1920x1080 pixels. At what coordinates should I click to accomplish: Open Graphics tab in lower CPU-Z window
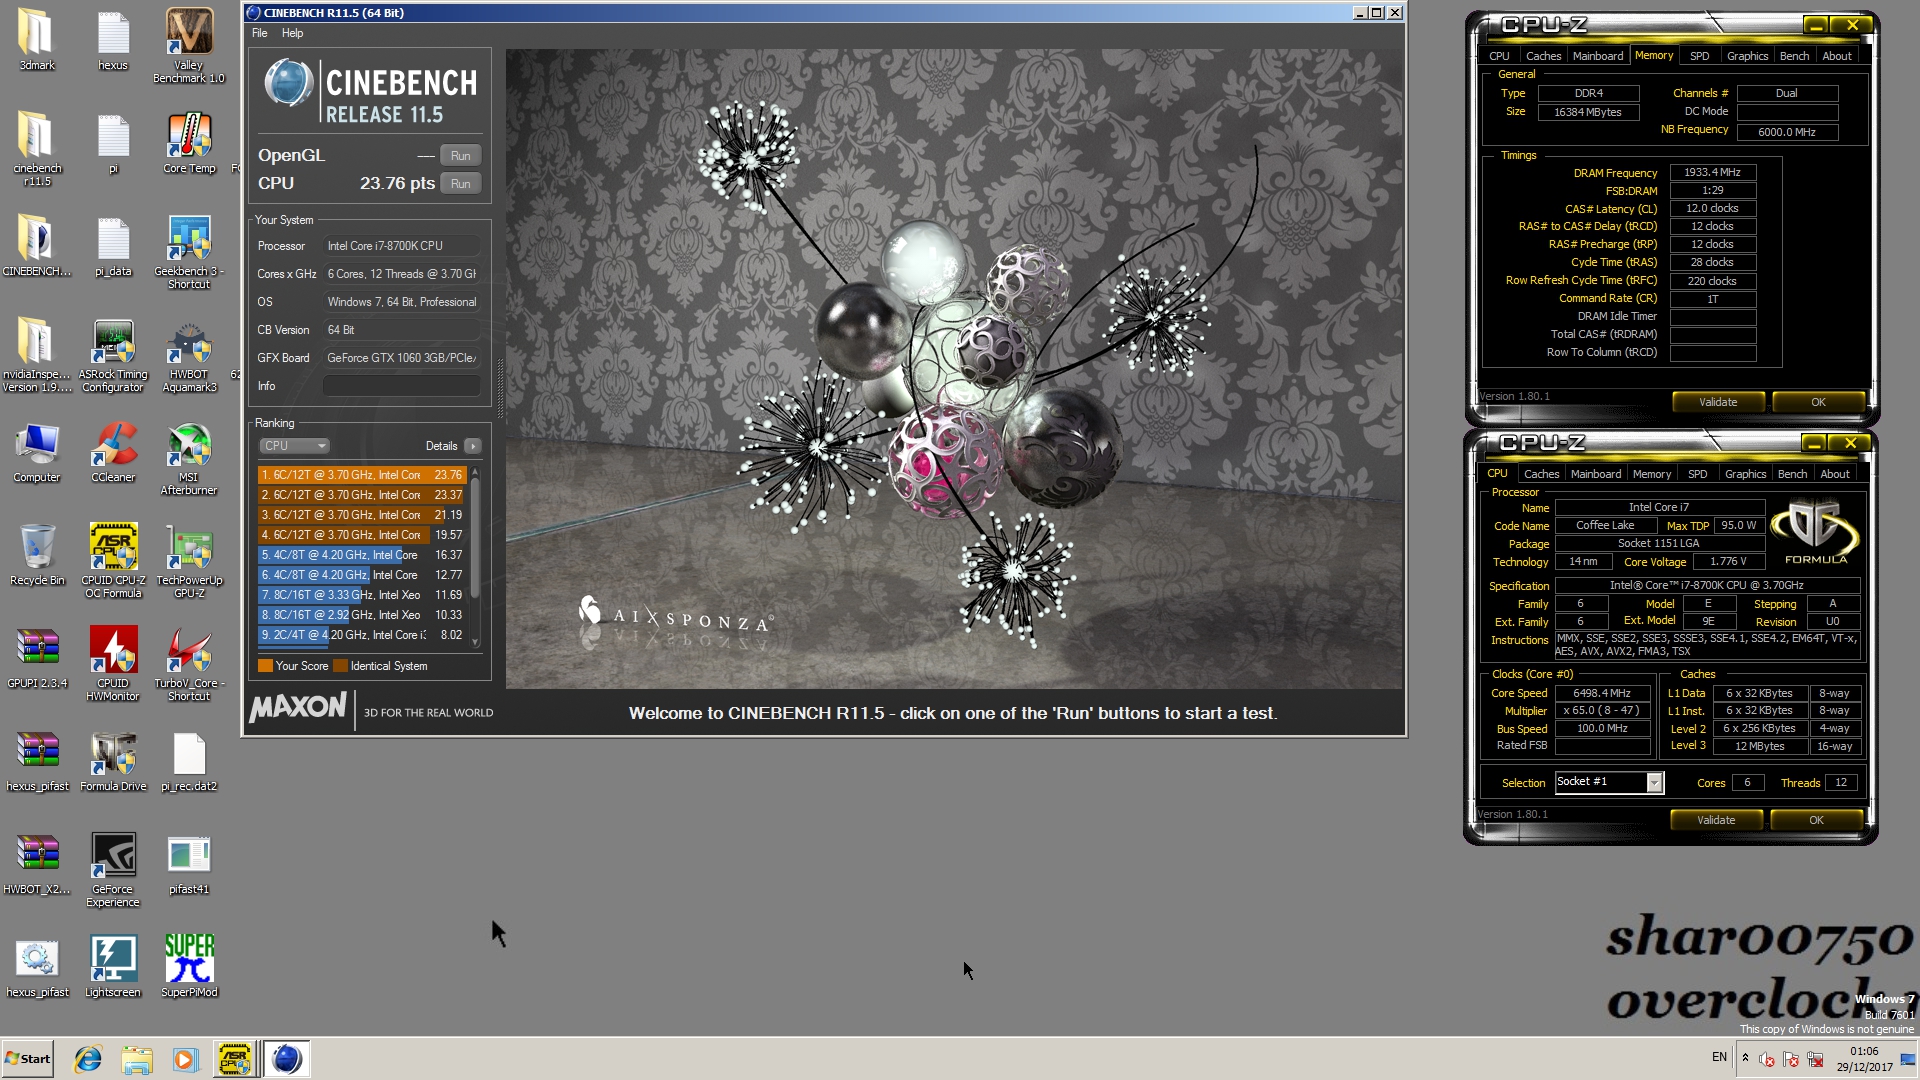coord(1745,474)
